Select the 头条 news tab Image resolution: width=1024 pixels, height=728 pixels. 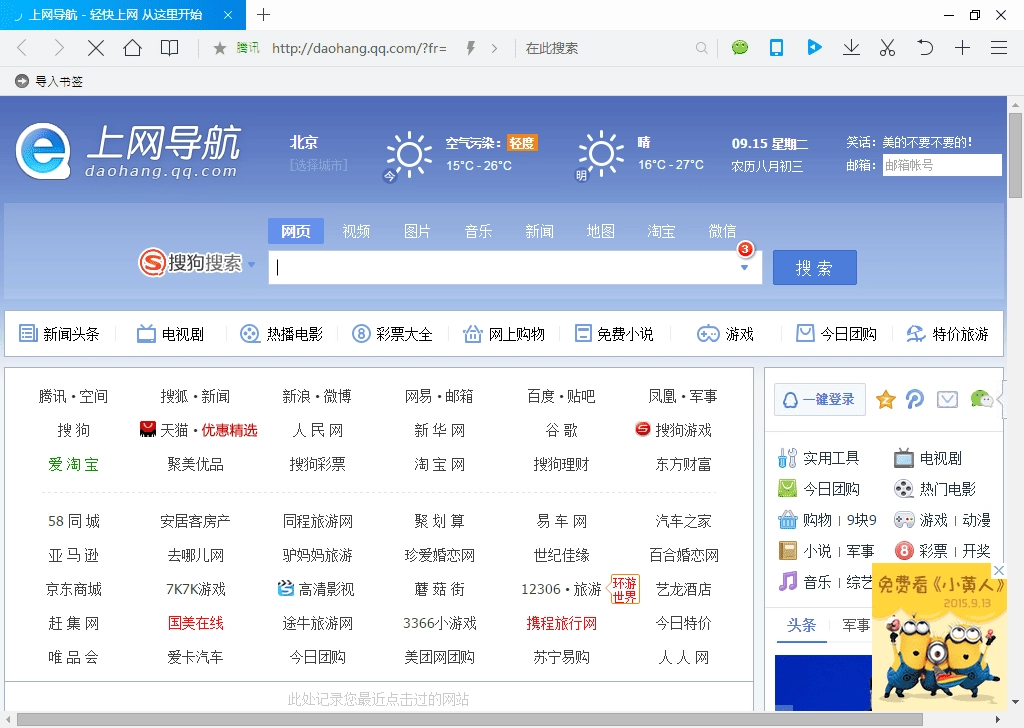pos(801,625)
